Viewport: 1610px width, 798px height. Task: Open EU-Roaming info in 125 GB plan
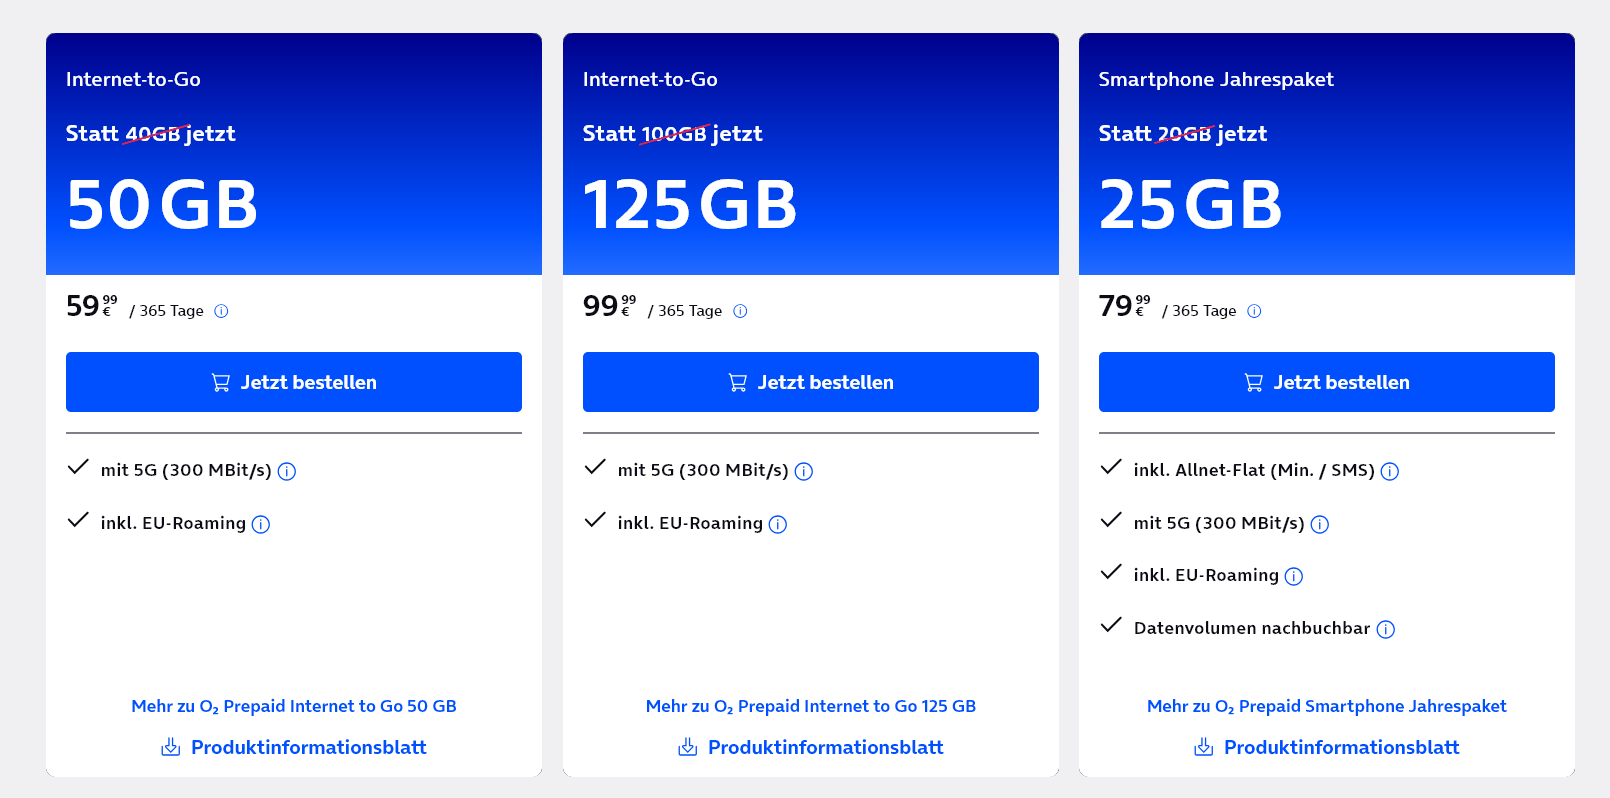point(778,524)
